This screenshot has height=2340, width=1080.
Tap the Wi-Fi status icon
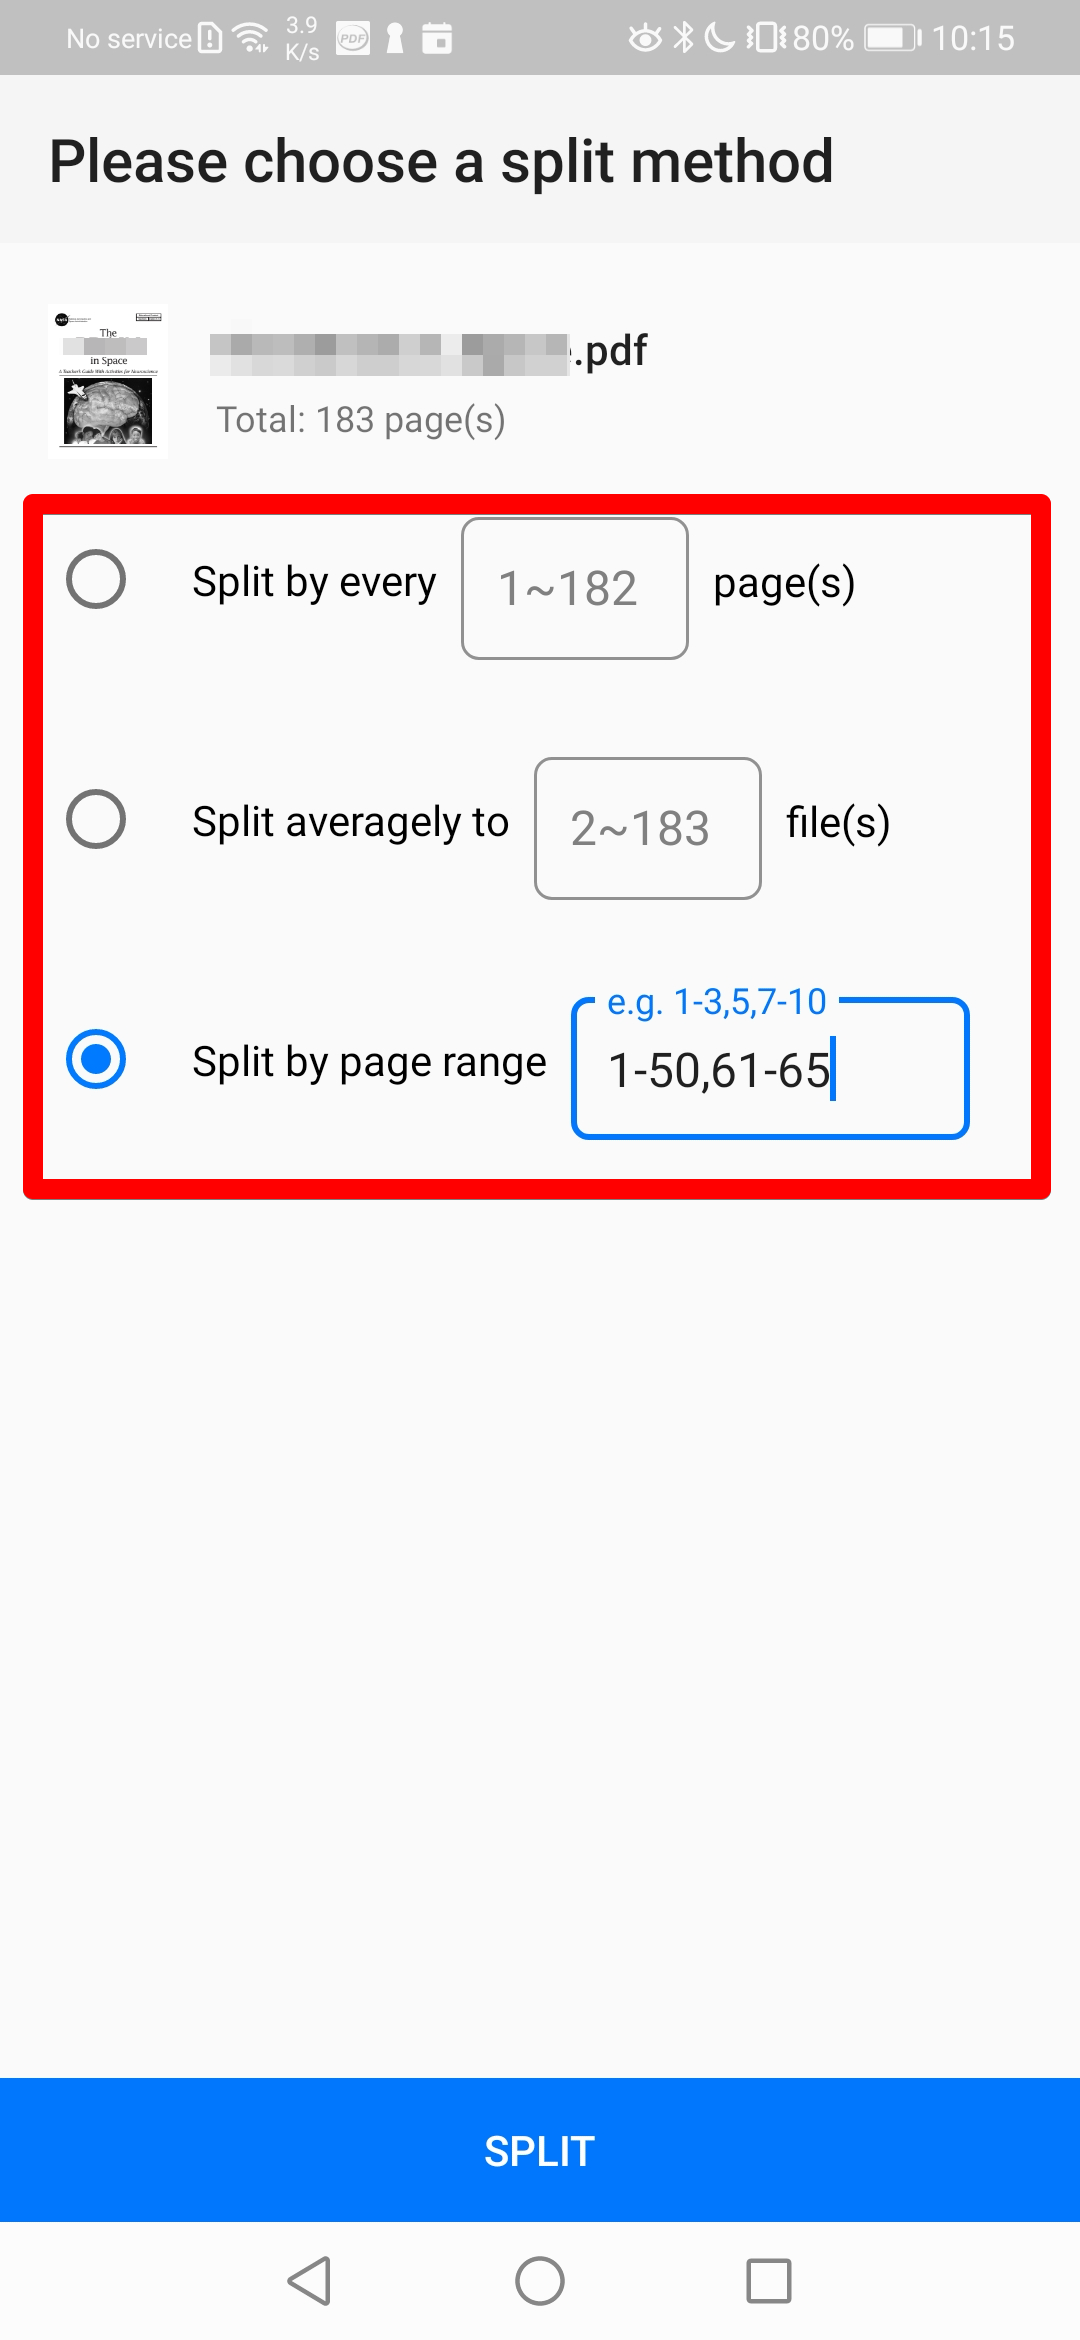pos(251,38)
